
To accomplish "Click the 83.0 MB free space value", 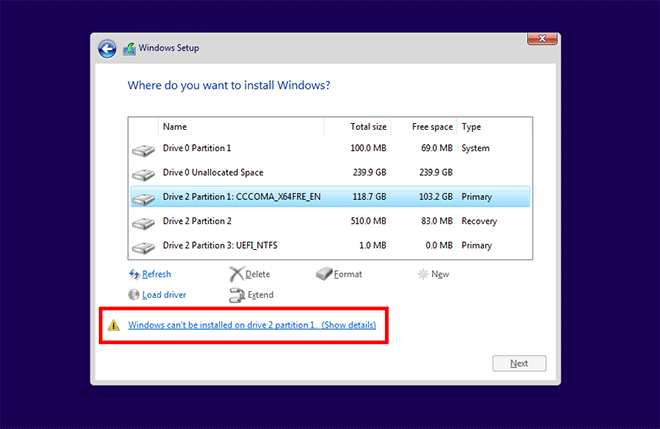I will [437, 221].
